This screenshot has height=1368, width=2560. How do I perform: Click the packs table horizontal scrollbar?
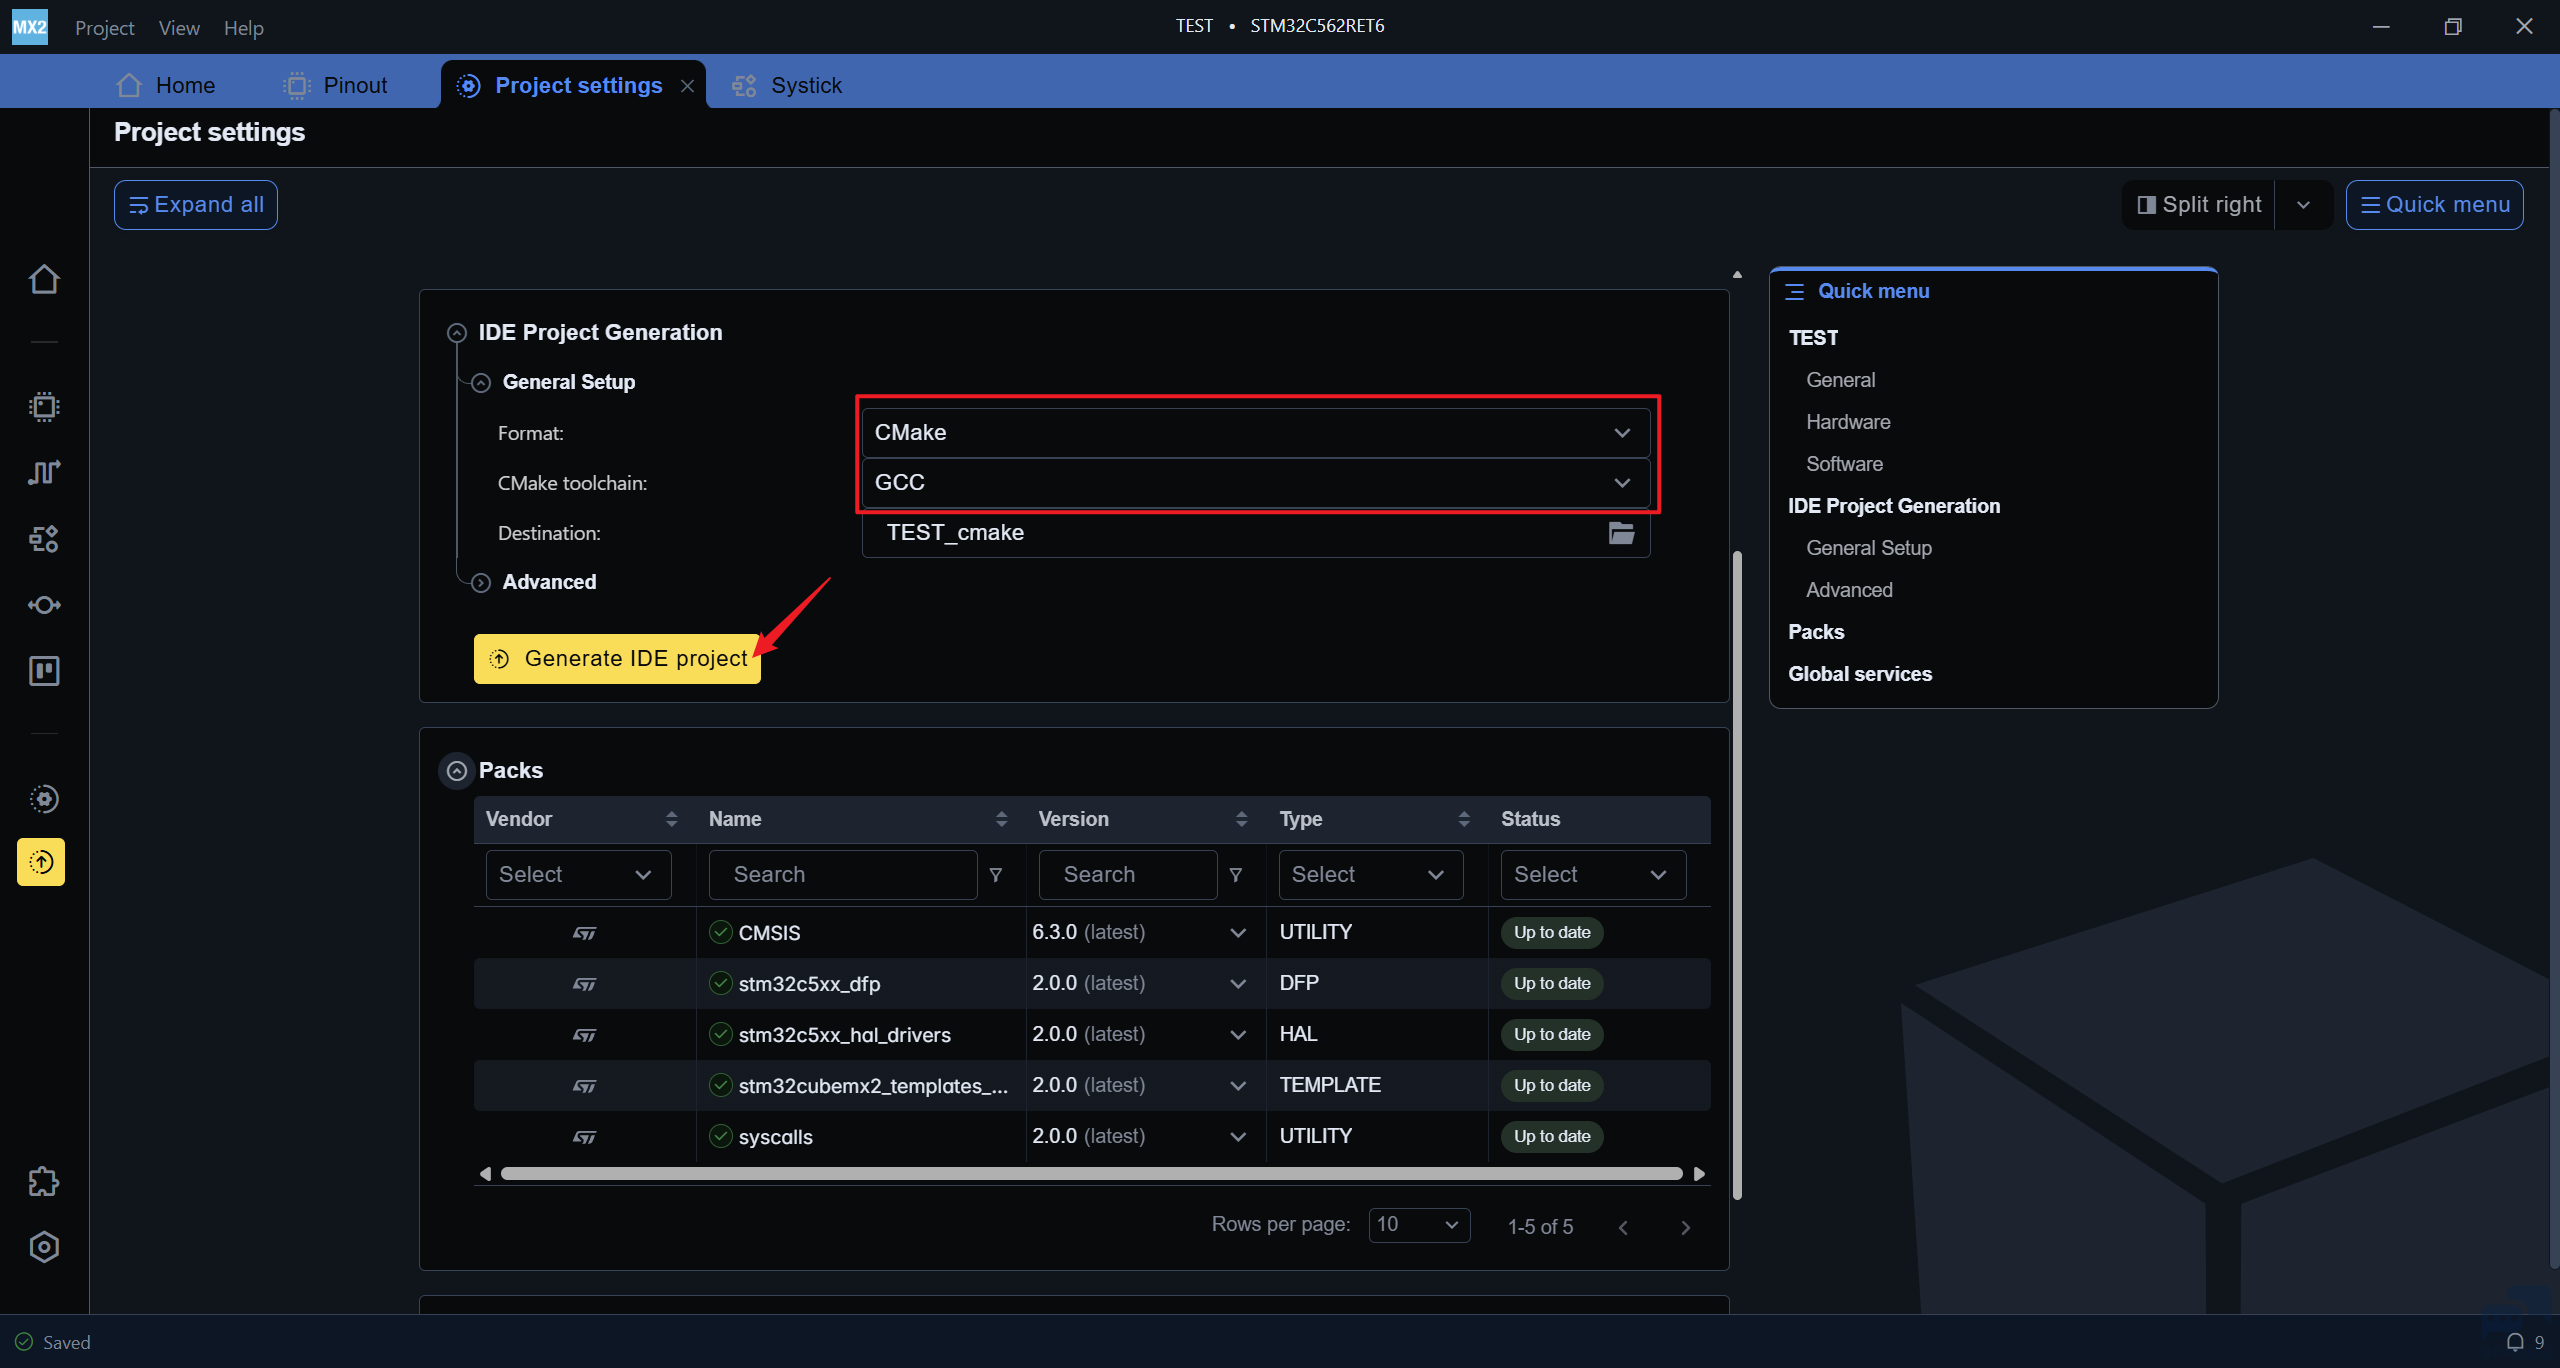[1091, 1174]
